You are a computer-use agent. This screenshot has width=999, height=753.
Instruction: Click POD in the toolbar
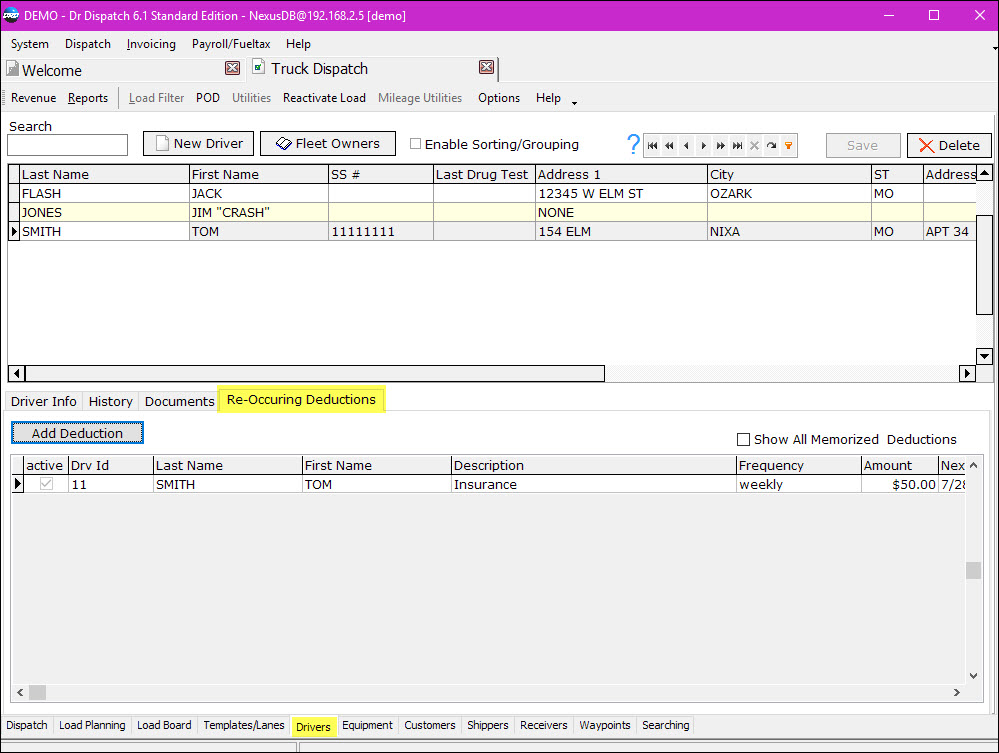pyautogui.click(x=208, y=98)
